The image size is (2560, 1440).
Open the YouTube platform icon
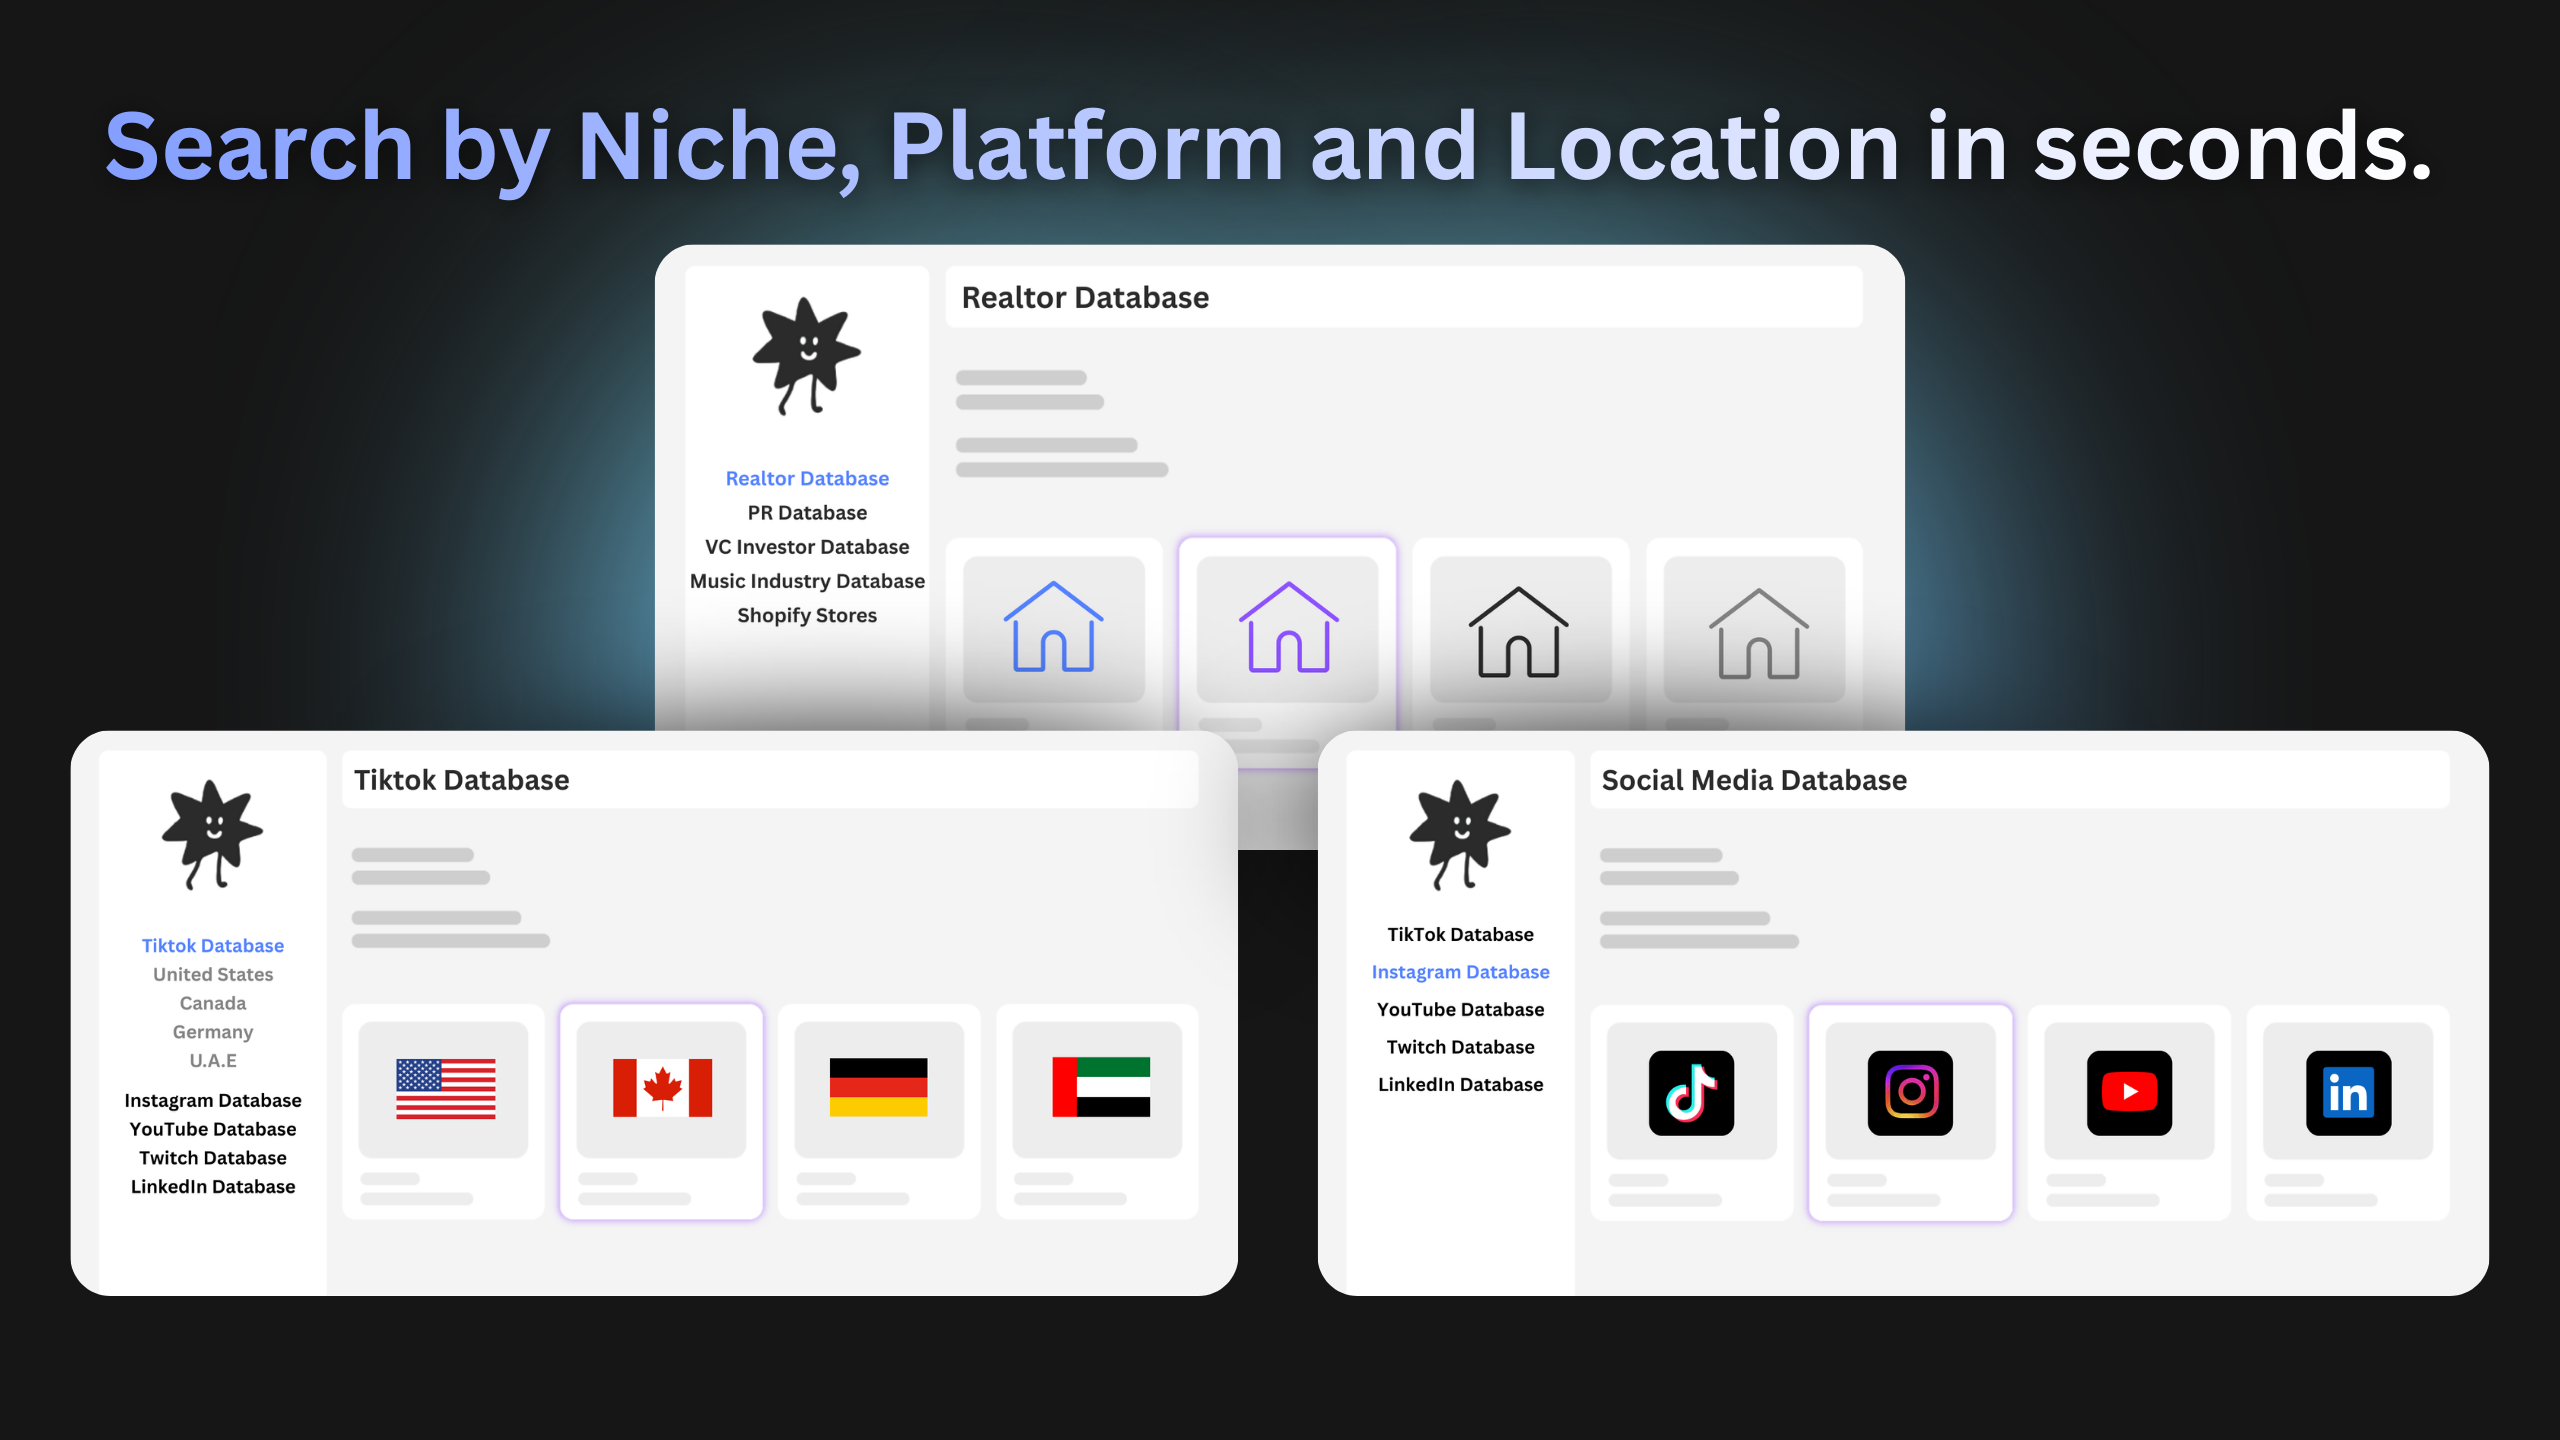[x=2129, y=1092]
